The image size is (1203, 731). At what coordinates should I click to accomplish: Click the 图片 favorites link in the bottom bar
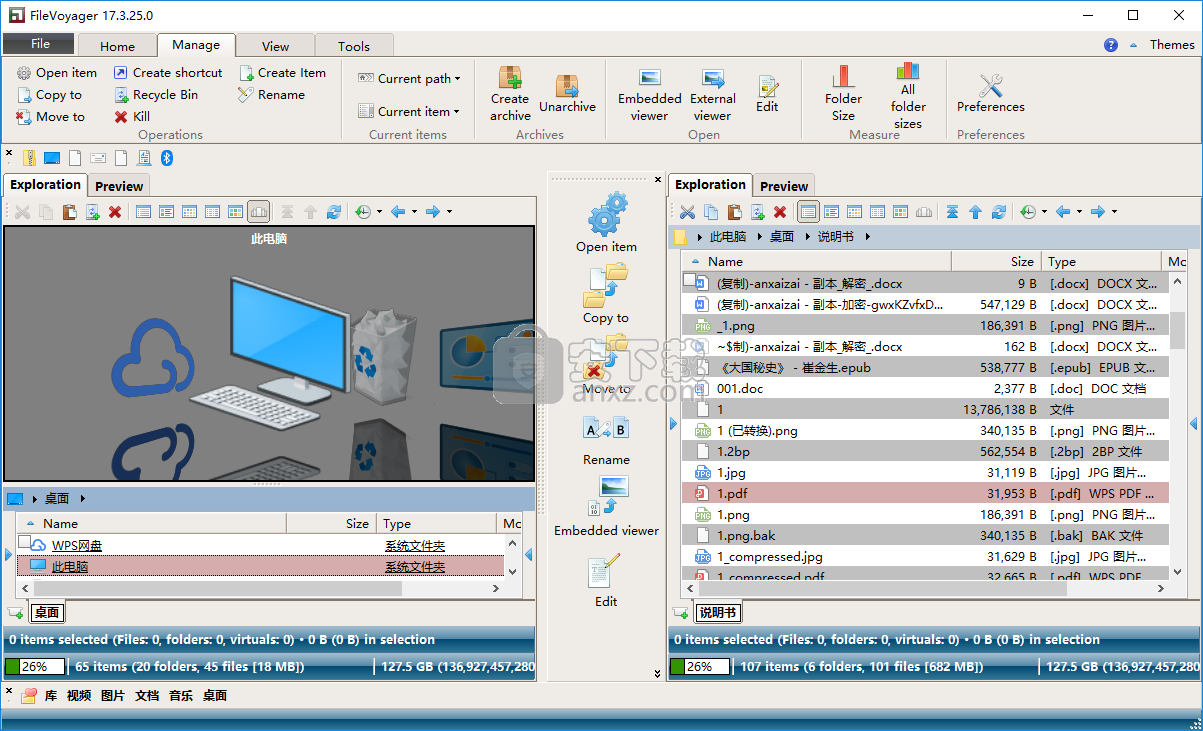coord(113,695)
